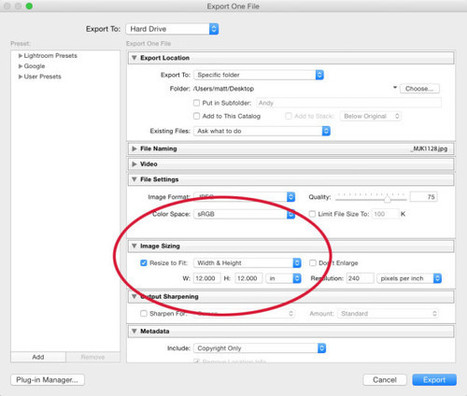Open sharpening Amount Standard dropdown
Image resolution: width=467 pixels, height=396 pixels.
[388, 314]
